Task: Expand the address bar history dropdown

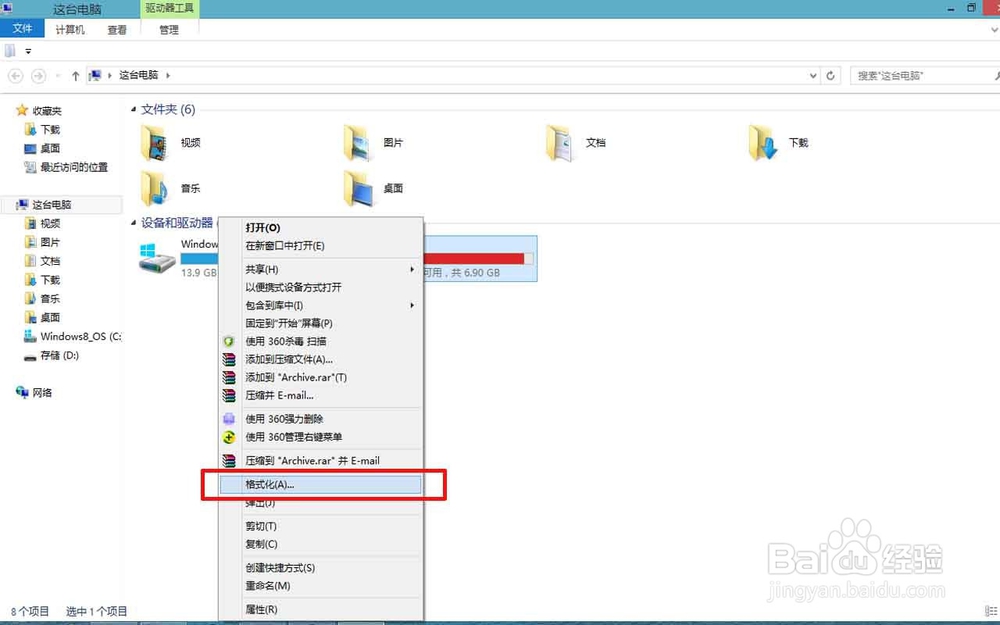Action: click(x=813, y=75)
